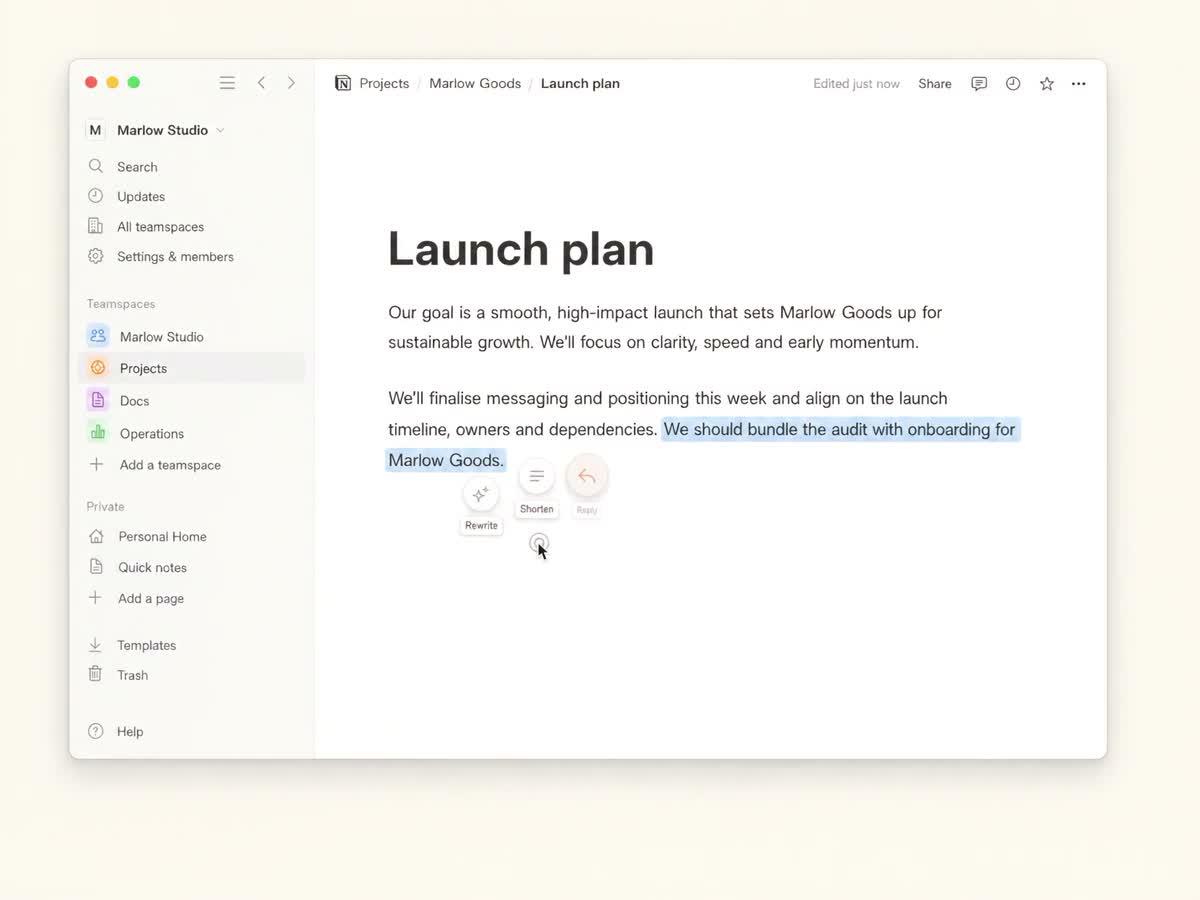Expand the Marlow Studio workspace dropdown chevron

[220, 130]
